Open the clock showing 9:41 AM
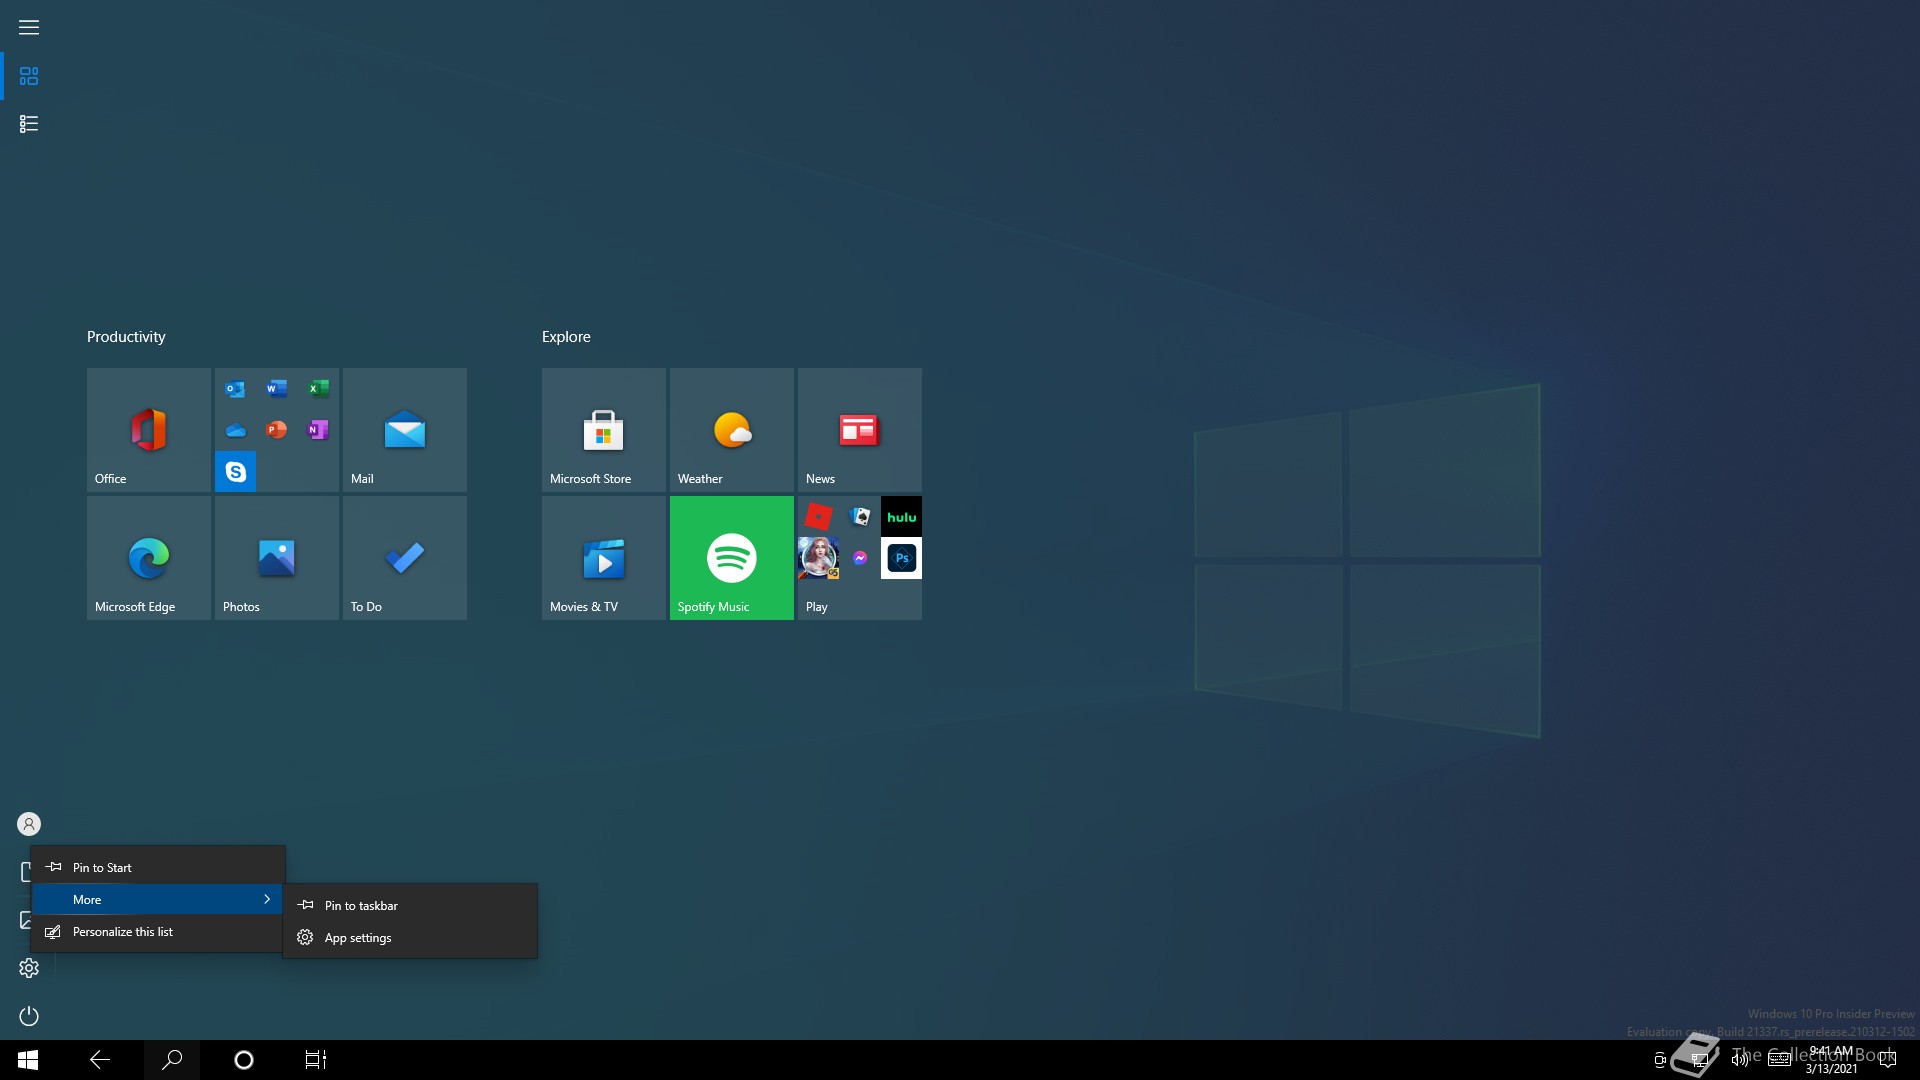1920x1080 pixels. 1831,1060
